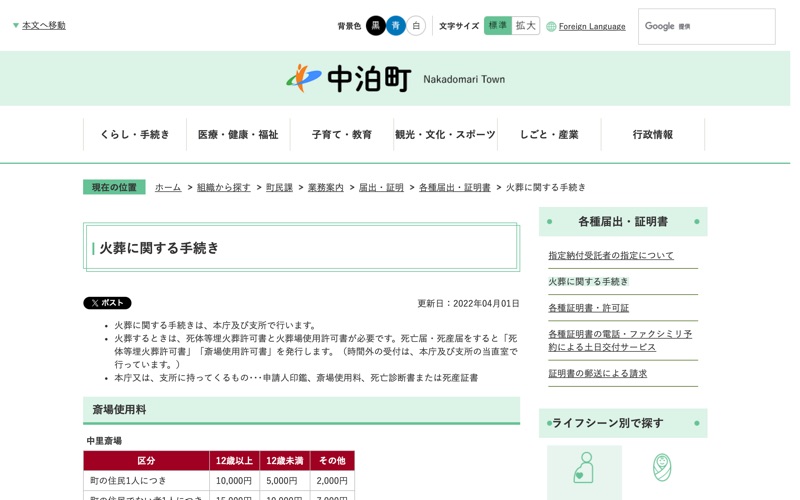Click the 中泊町 site title text
This screenshot has height=500, width=800.
(x=369, y=79)
